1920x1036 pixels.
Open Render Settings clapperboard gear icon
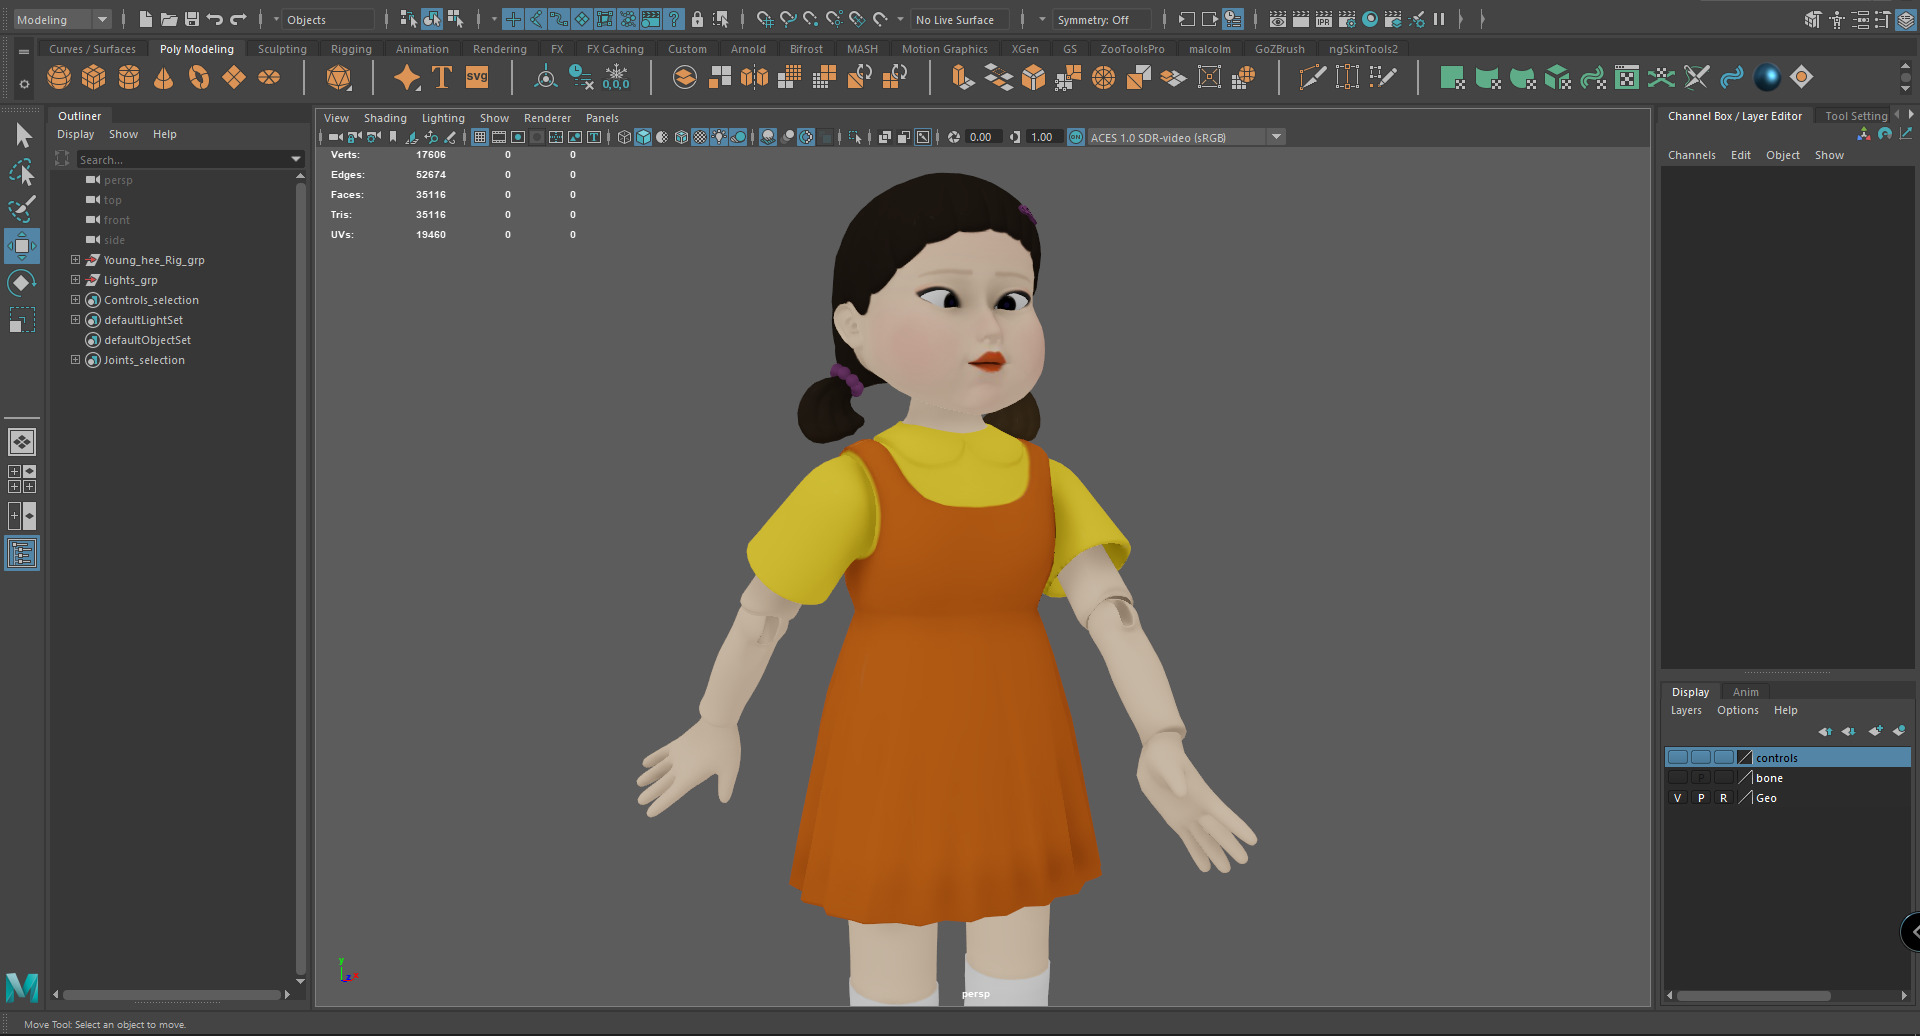tap(1347, 19)
